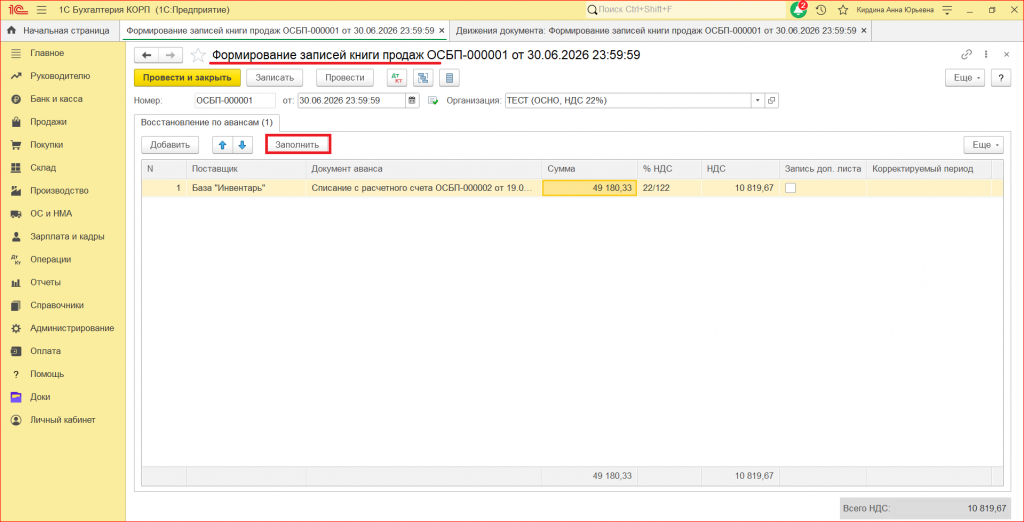Viewport: 1024px width, 522px height.
Task: Open the notifications bell
Action: click(x=798, y=10)
